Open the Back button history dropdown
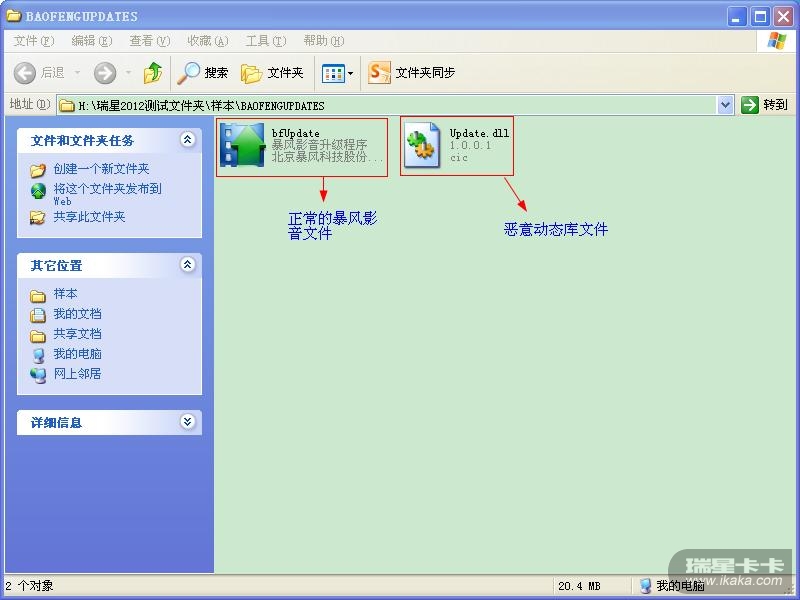The width and height of the screenshot is (800, 600). (77, 73)
